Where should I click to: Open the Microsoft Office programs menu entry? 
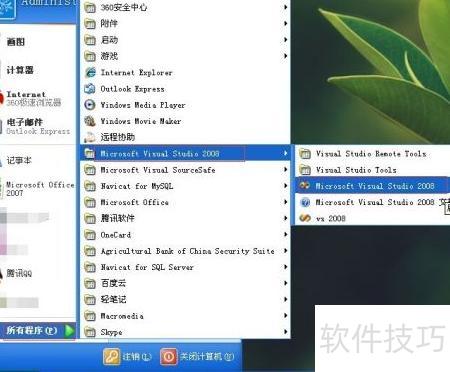click(185, 202)
